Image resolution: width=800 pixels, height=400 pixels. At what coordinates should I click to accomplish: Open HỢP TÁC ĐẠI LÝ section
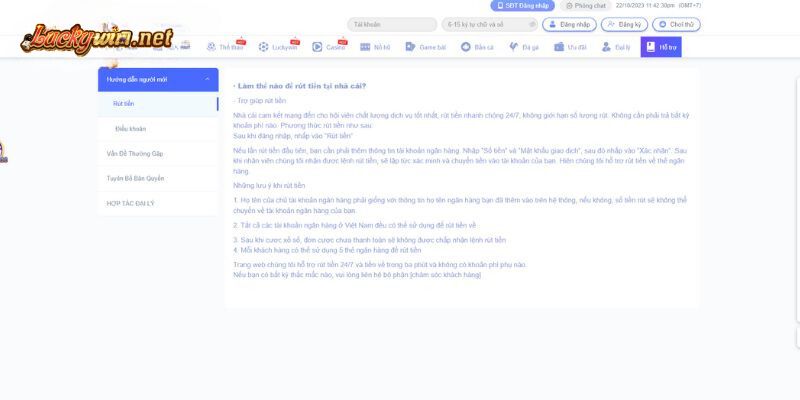tap(158, 204)
